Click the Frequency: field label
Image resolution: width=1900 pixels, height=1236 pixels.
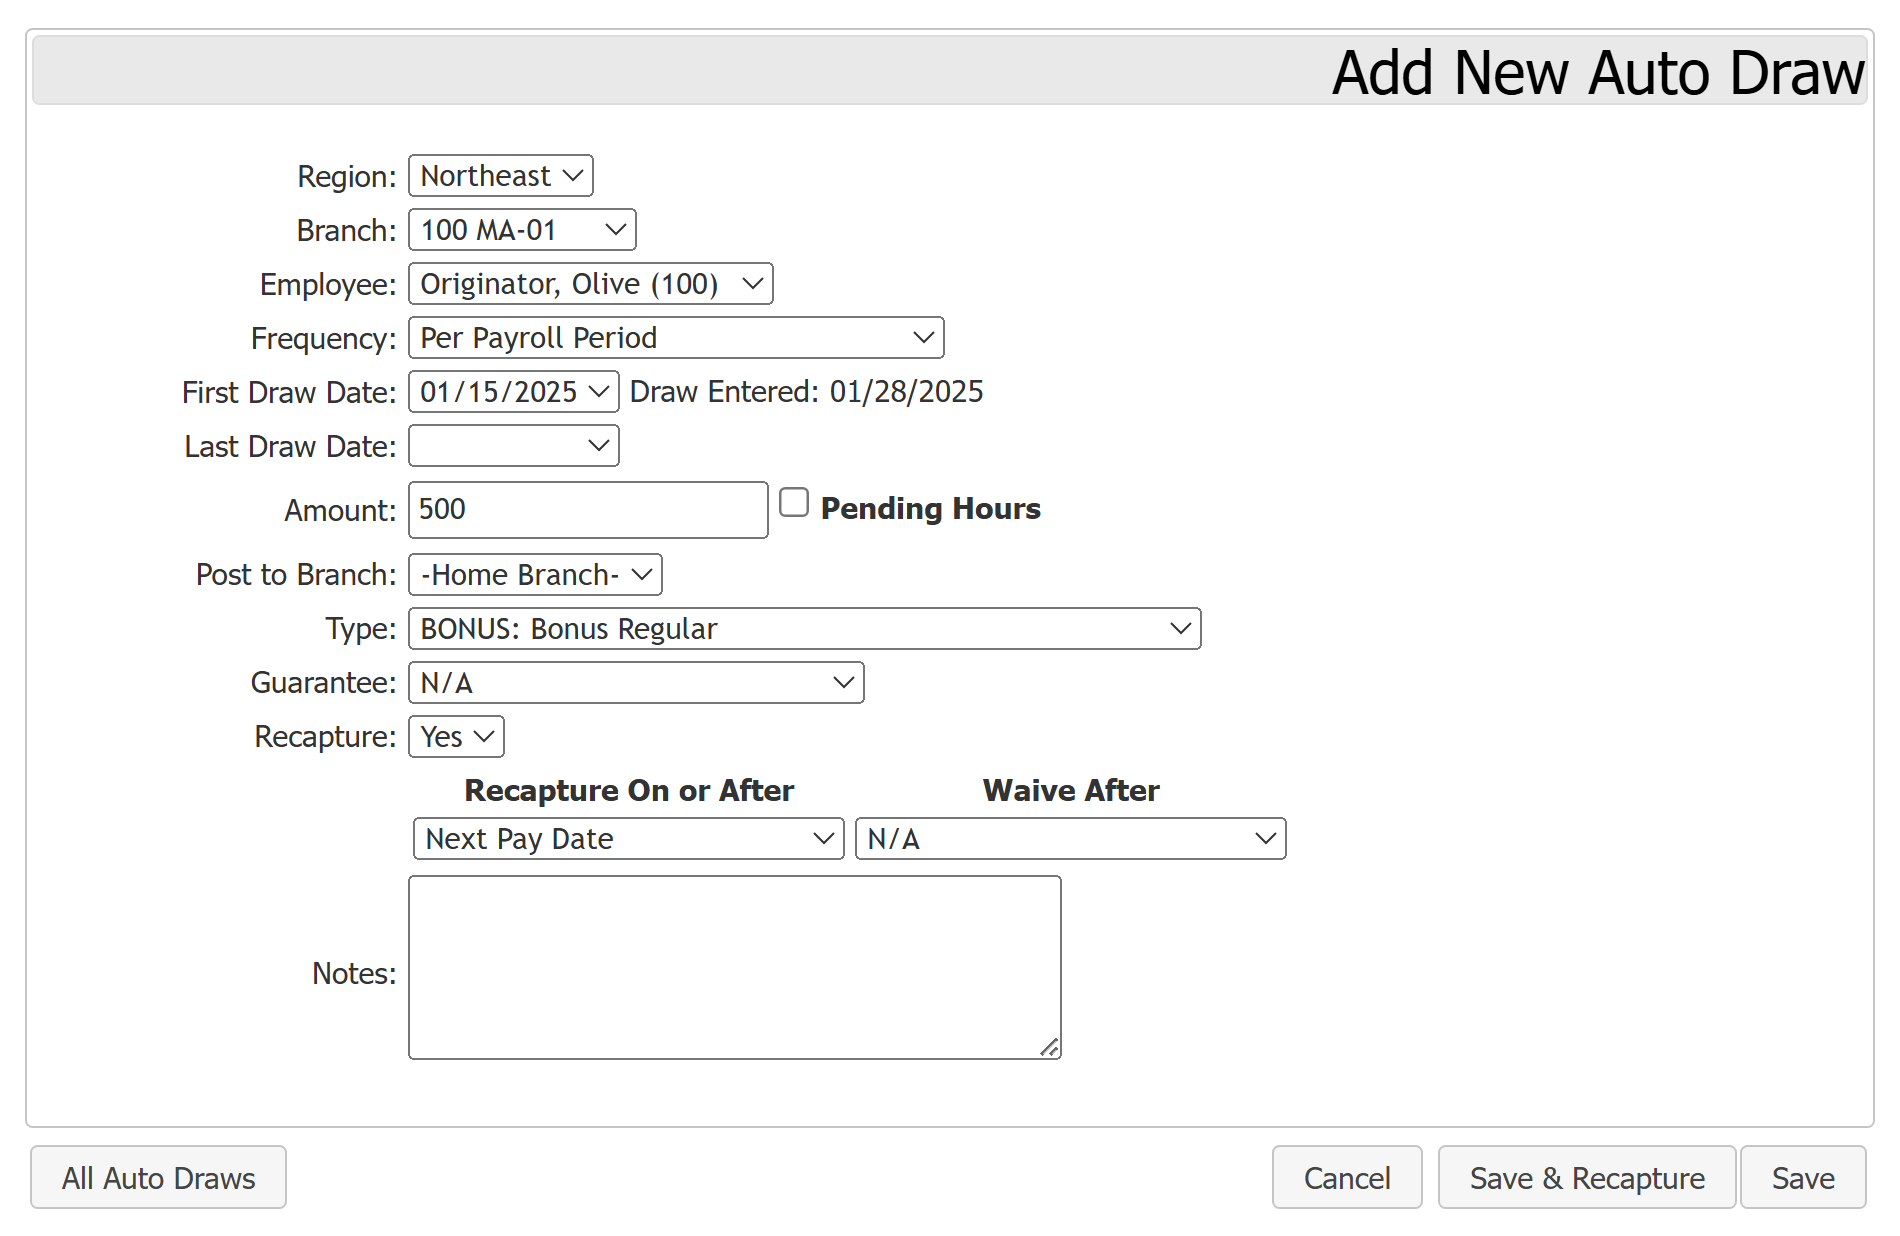(x=324, y=339)
